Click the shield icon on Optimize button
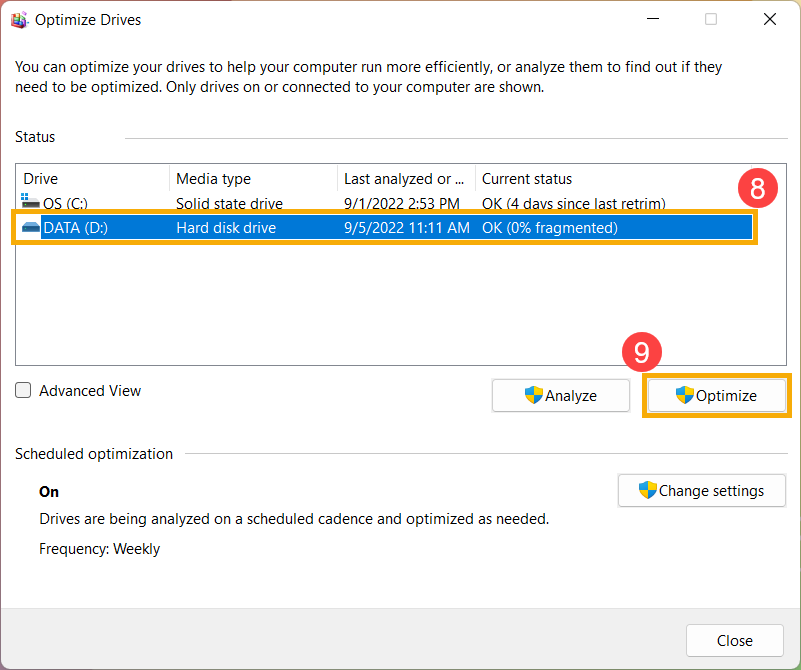Image resolution: width=801 pixels, height=670 pixels. coord(685,395)
